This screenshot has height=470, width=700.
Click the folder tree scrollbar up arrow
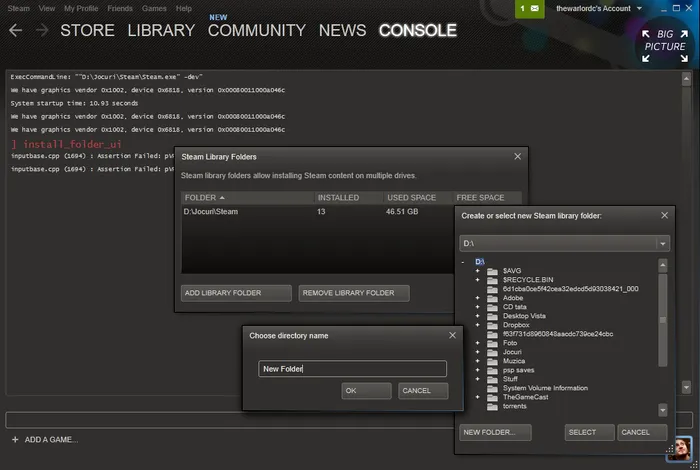(663, 266)
